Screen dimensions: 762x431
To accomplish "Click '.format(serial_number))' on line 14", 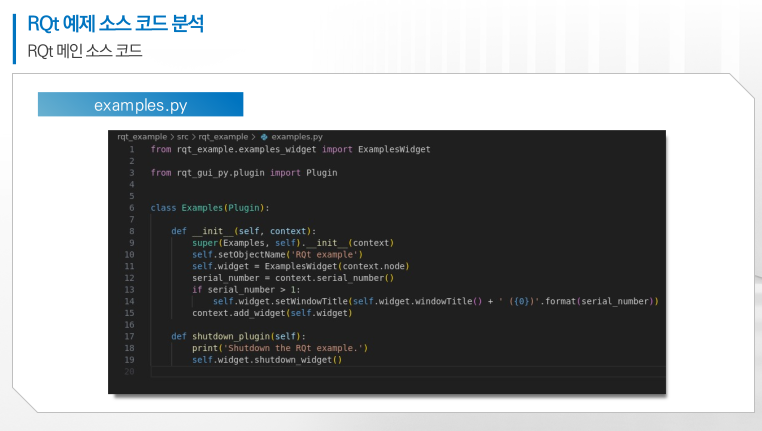I will point(599,301).
